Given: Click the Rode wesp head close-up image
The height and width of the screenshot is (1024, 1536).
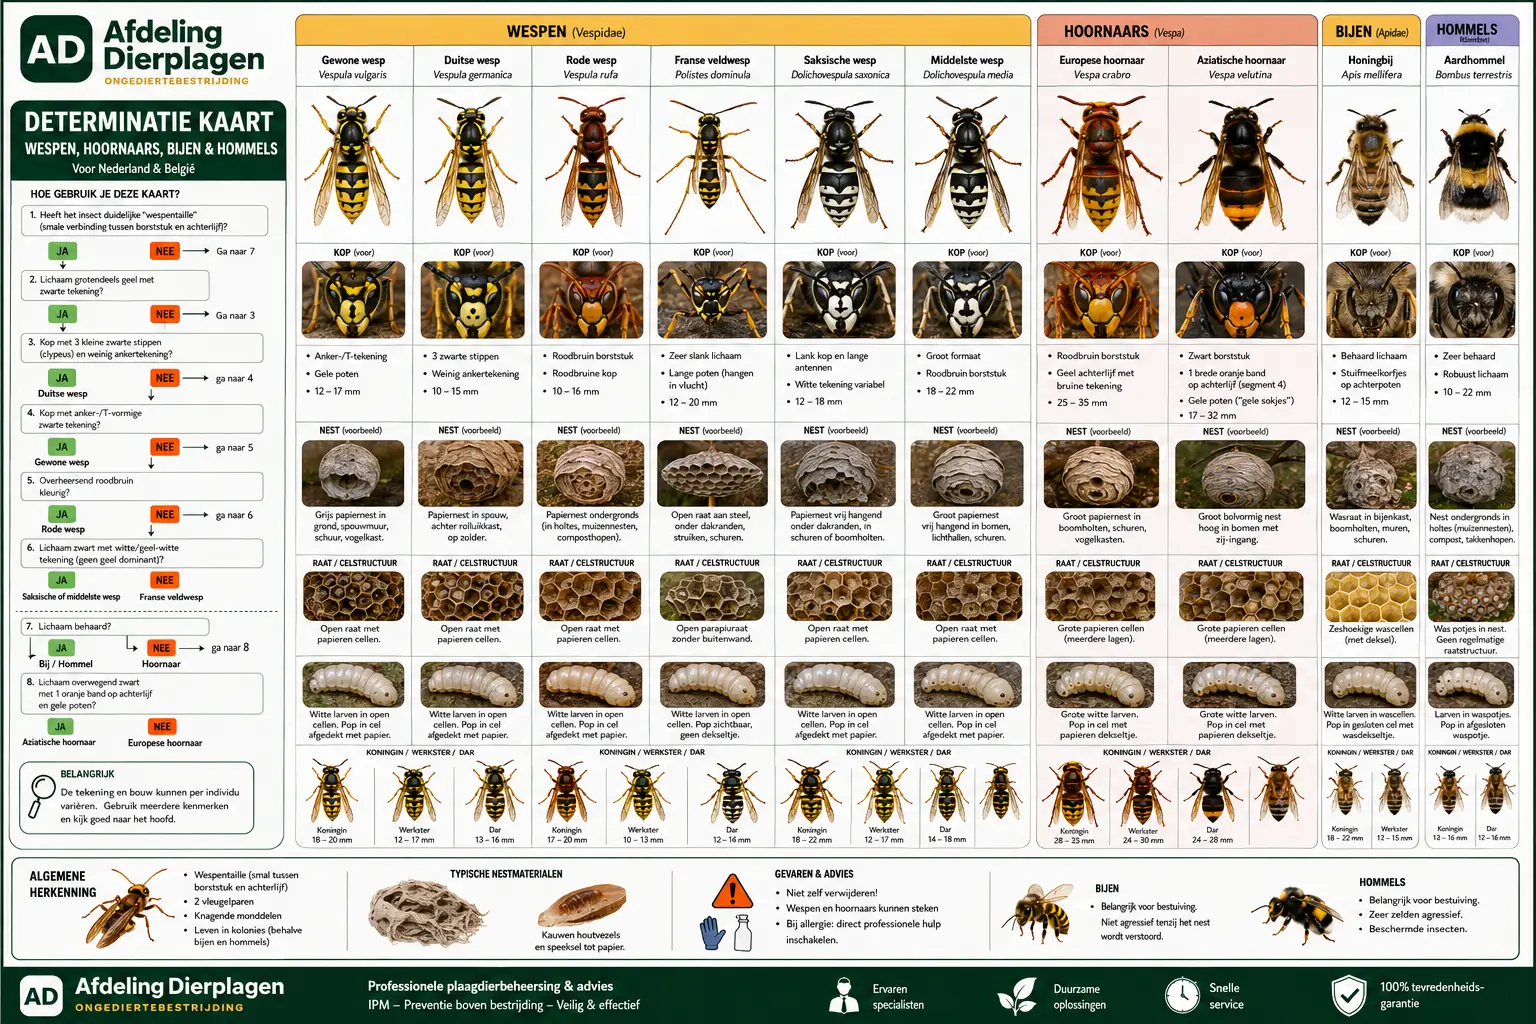Looking at the screenshot, I should pos(590,300).
